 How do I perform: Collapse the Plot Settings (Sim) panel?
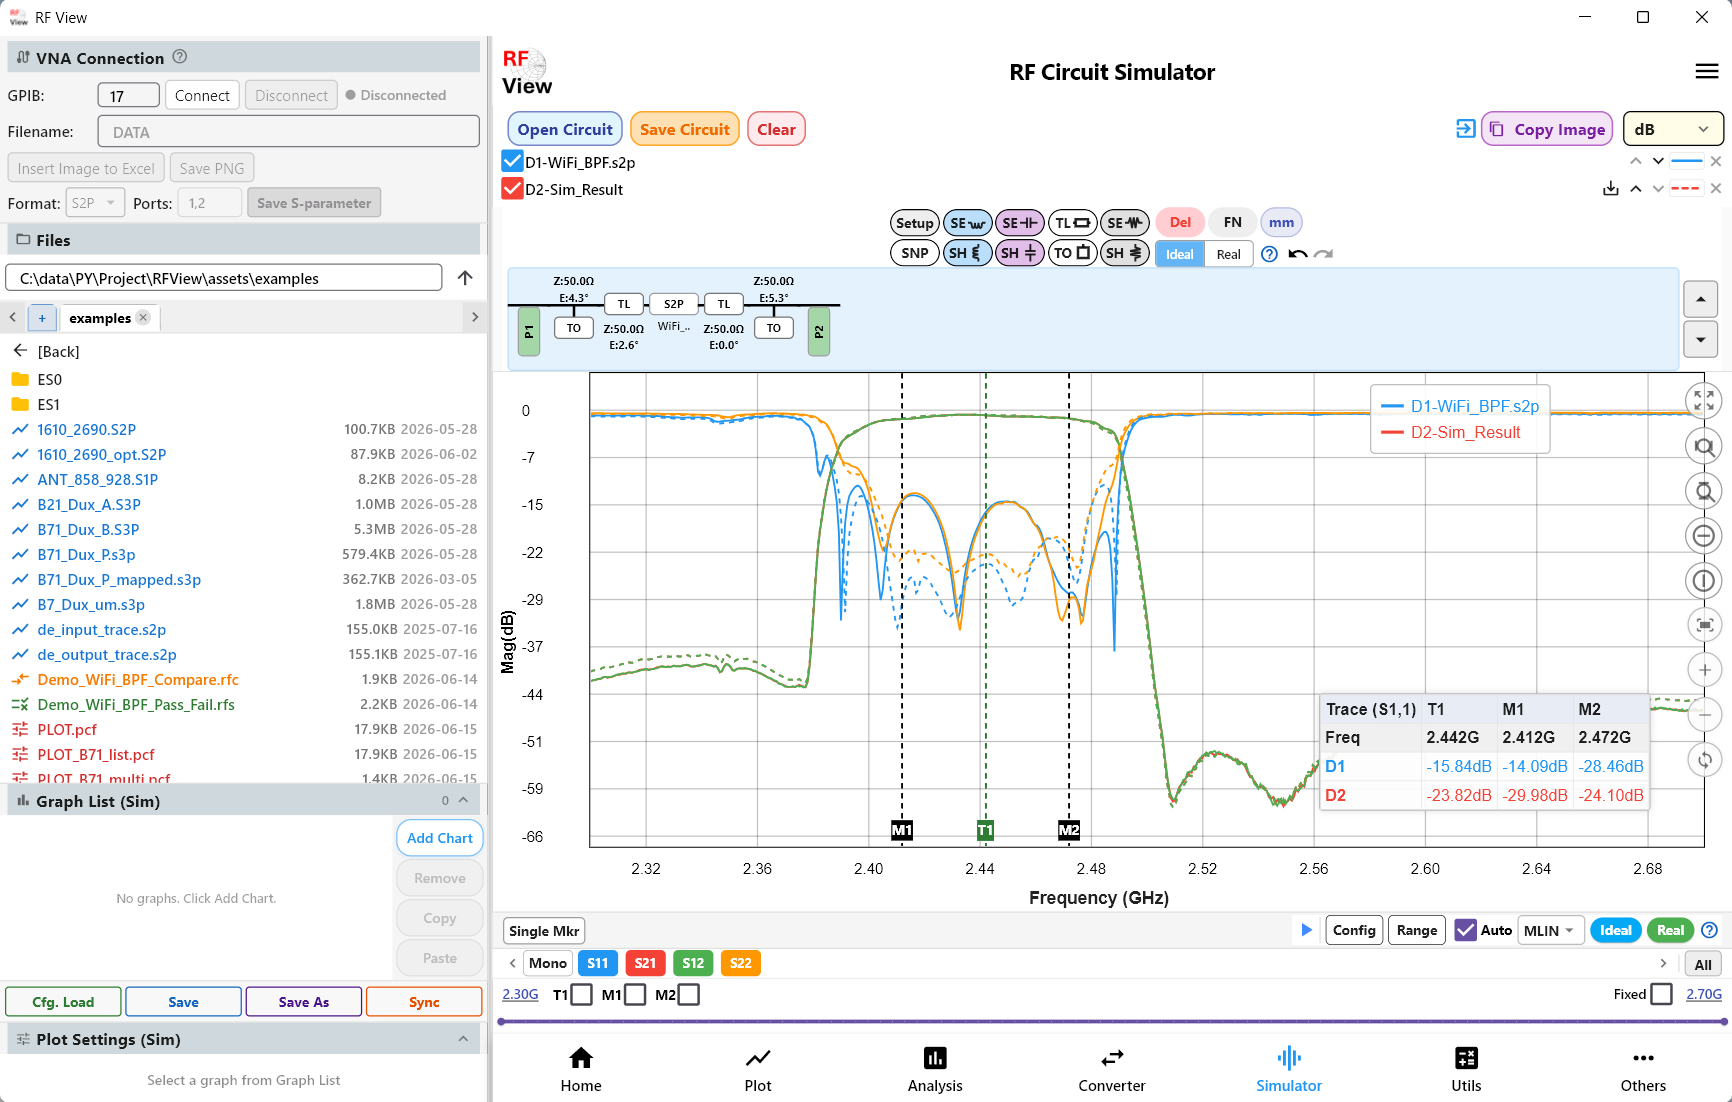point(463,1039)
